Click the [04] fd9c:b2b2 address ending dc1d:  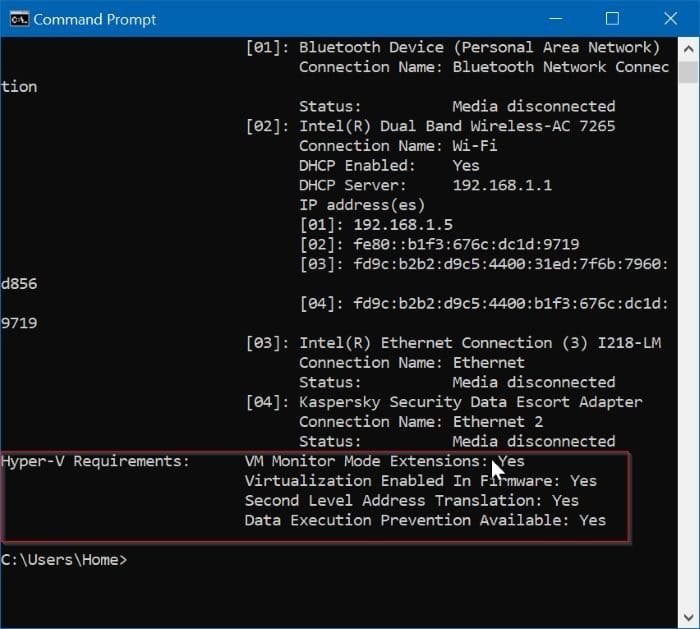(511, 304)
